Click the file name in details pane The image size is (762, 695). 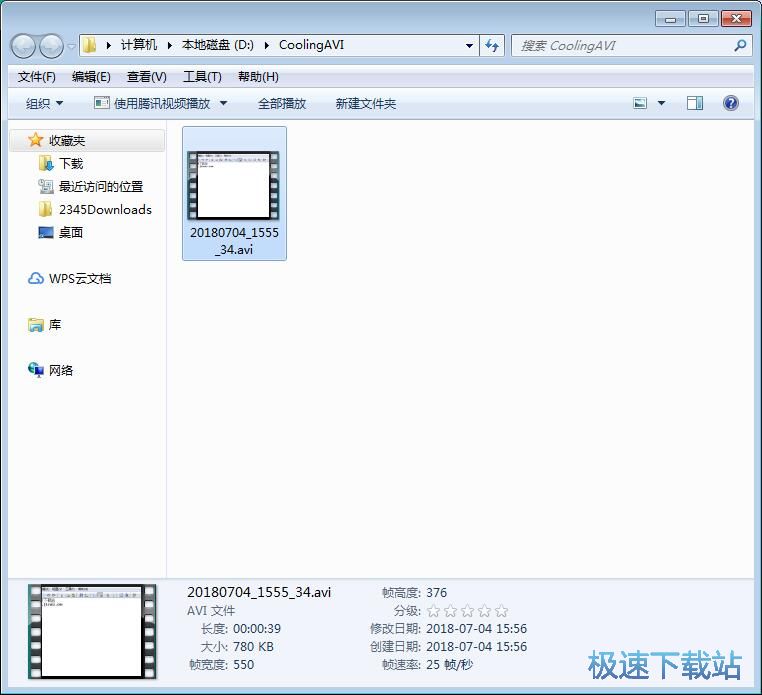click(x=259, y=592)
